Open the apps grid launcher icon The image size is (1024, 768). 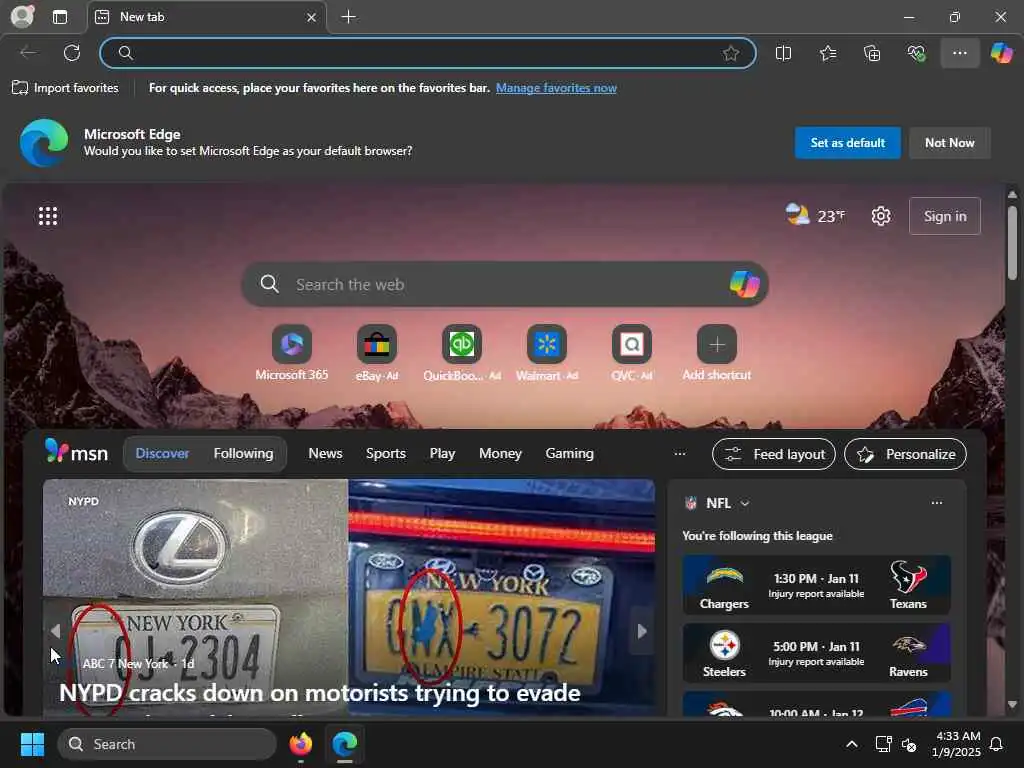point(48,216)
